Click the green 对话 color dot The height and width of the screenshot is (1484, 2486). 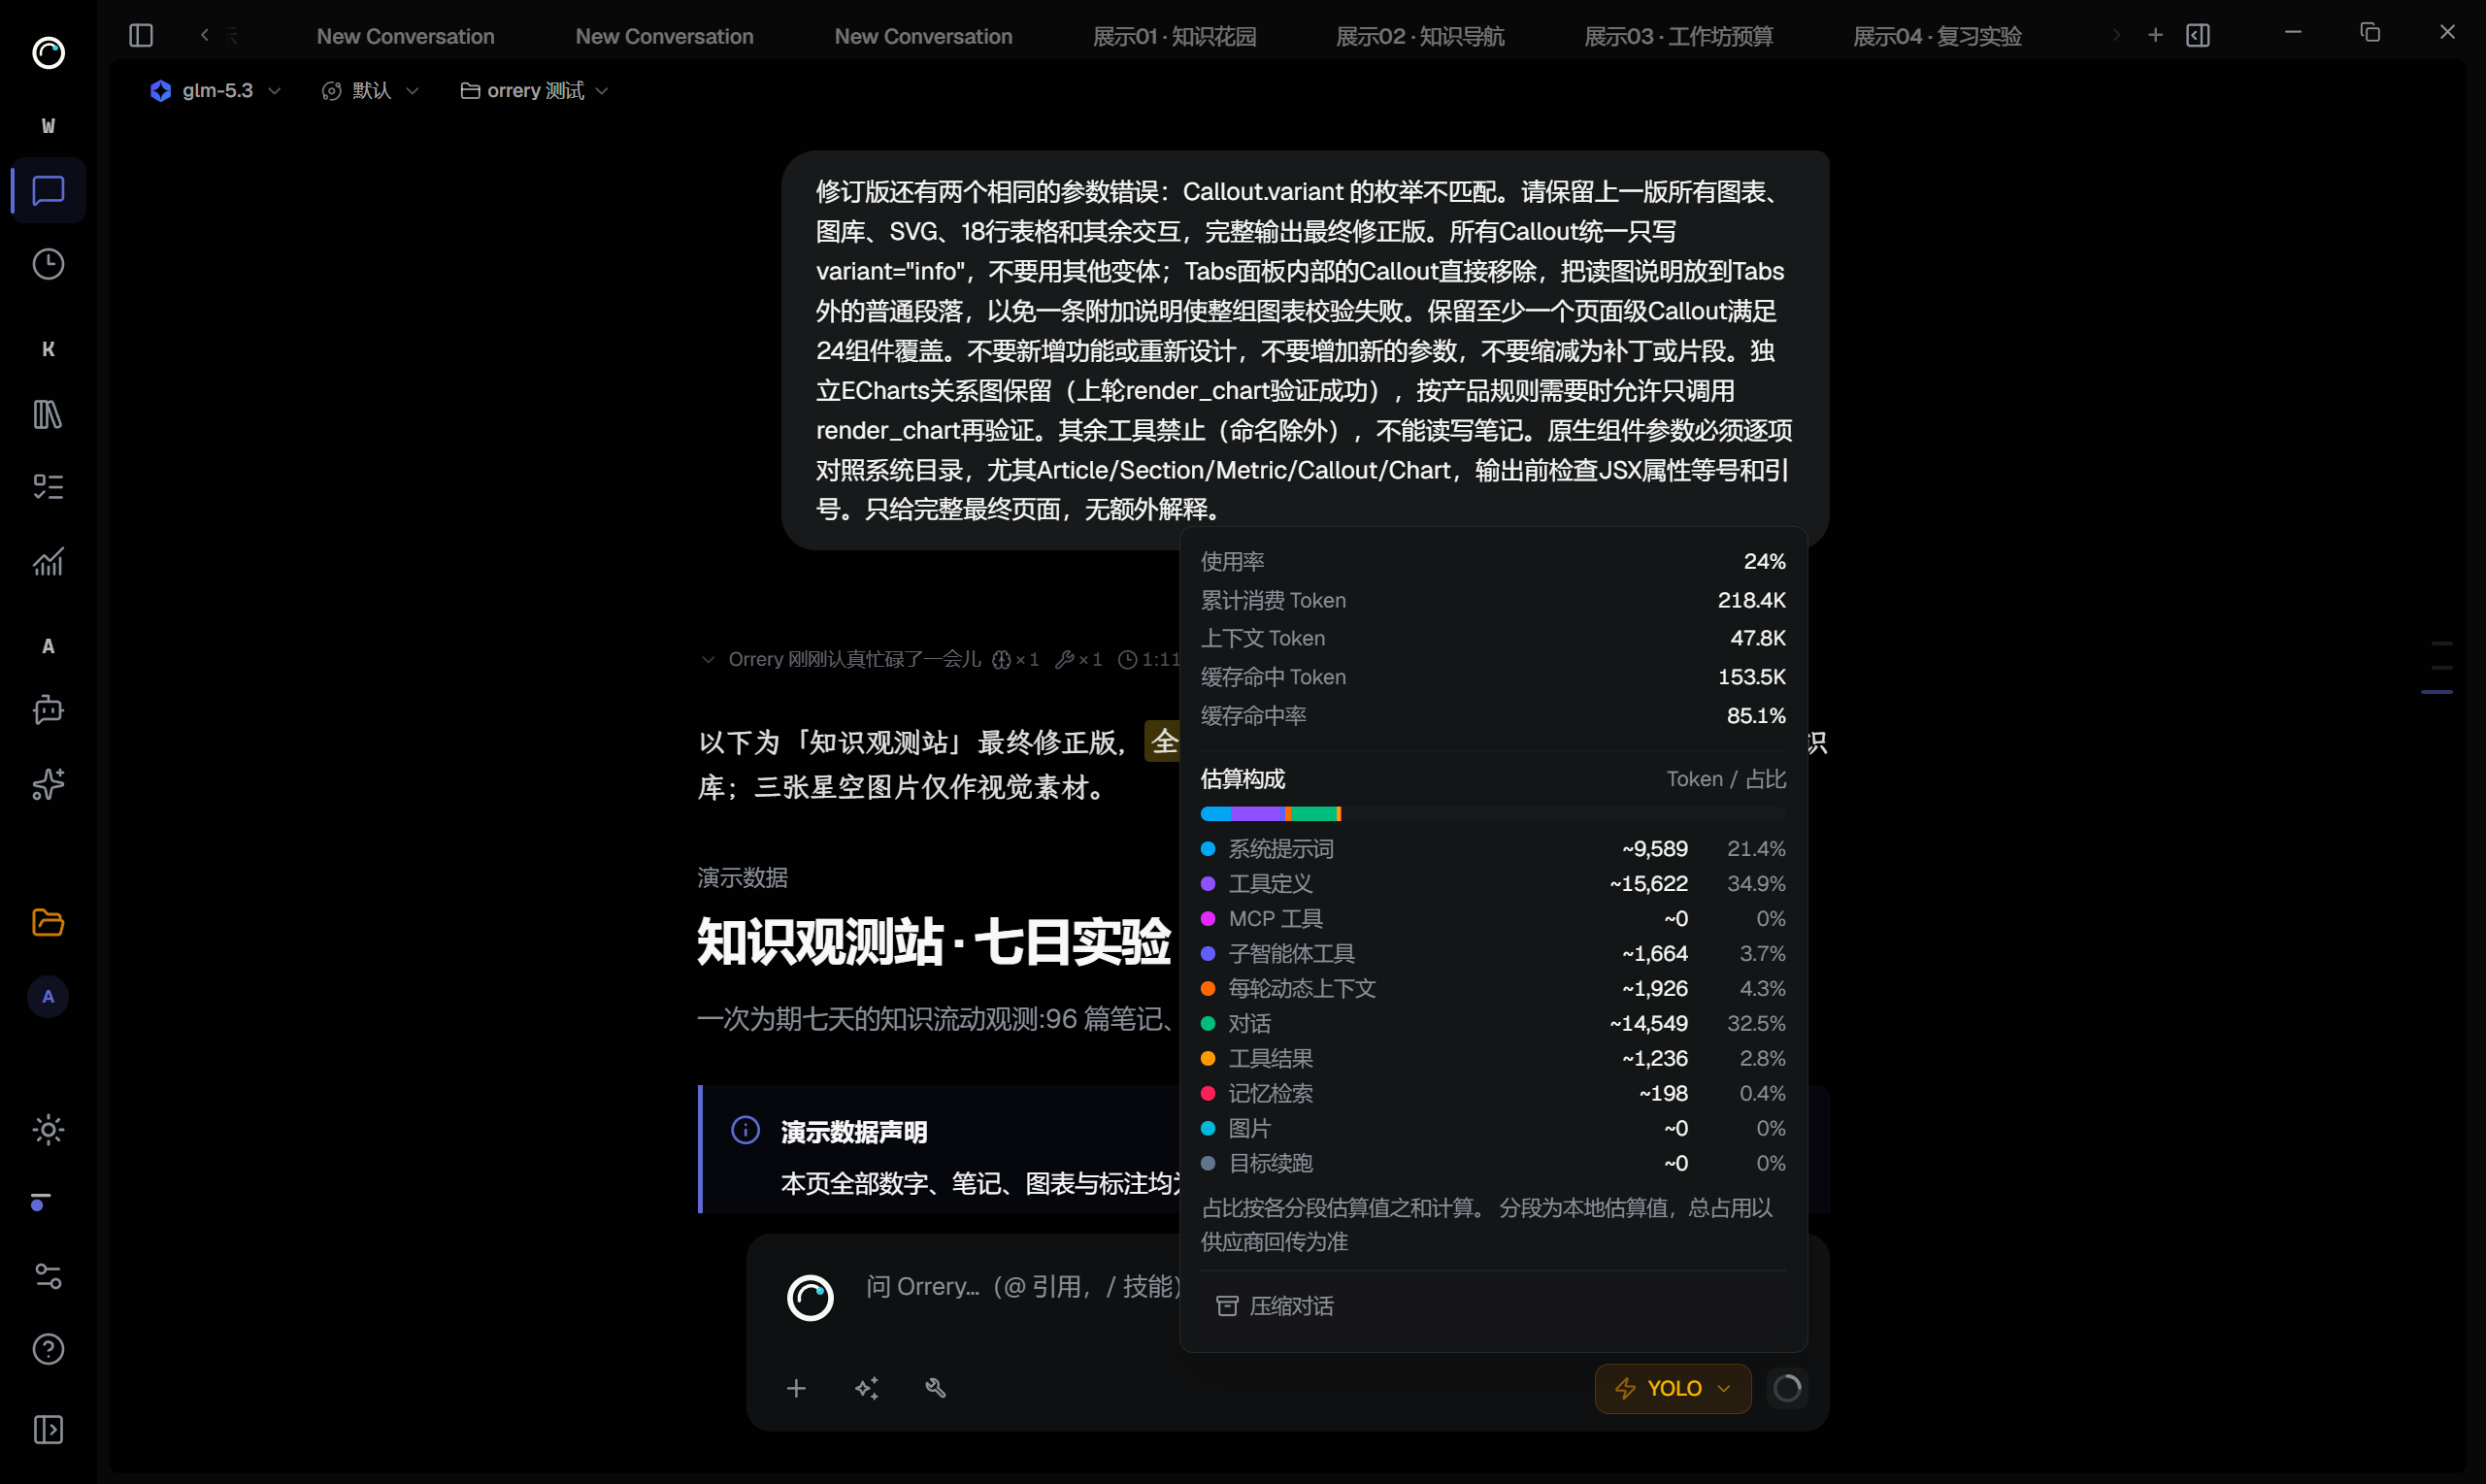[1208, 1024]
